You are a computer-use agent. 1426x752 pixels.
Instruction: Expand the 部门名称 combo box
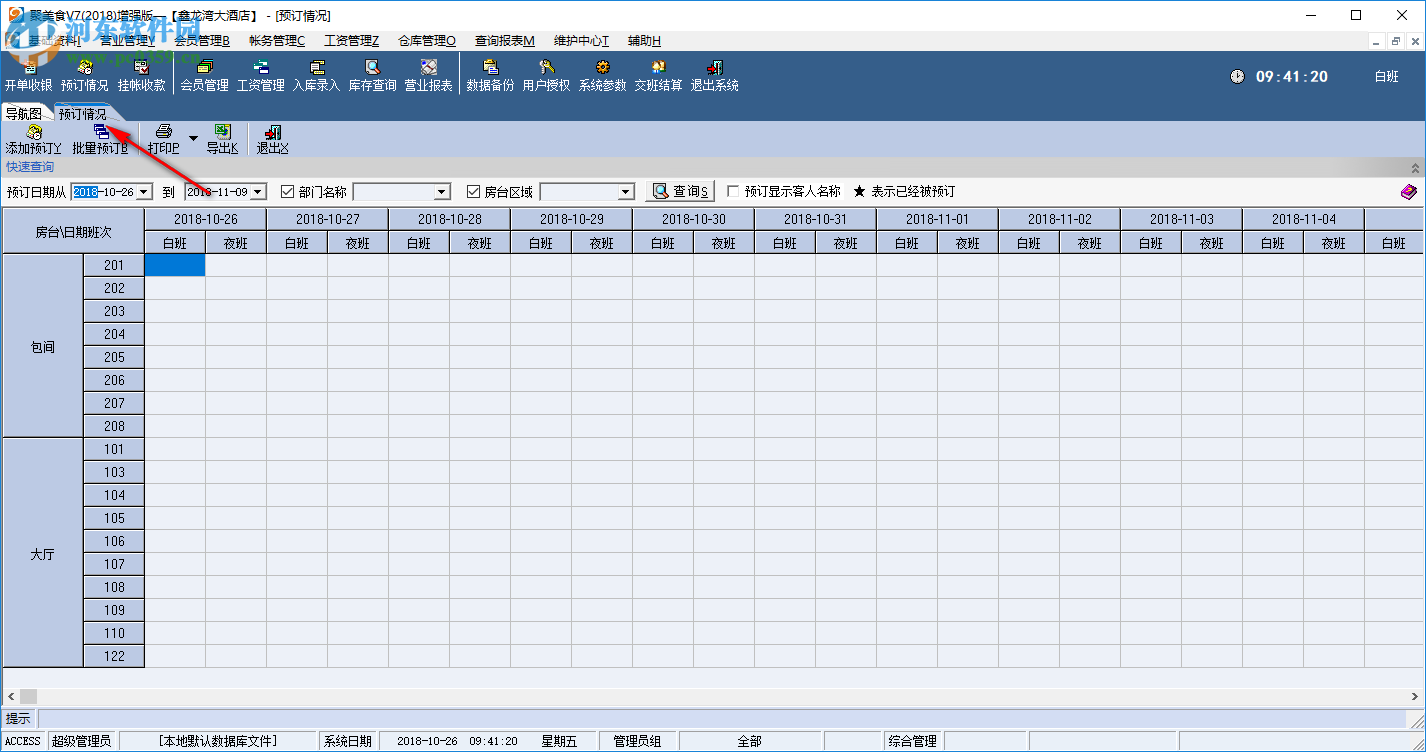(442, 192)
